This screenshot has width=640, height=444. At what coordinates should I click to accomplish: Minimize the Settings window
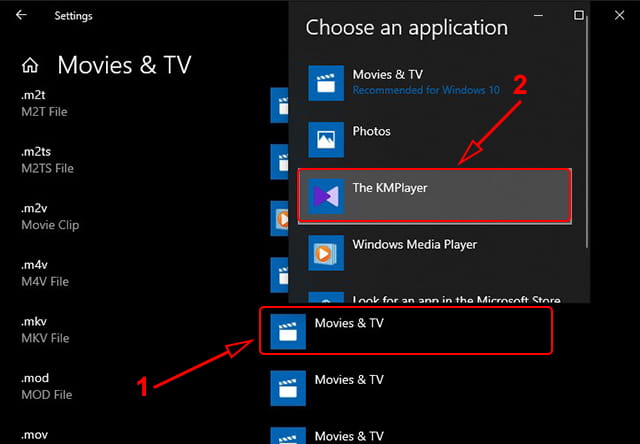[538, 15]
